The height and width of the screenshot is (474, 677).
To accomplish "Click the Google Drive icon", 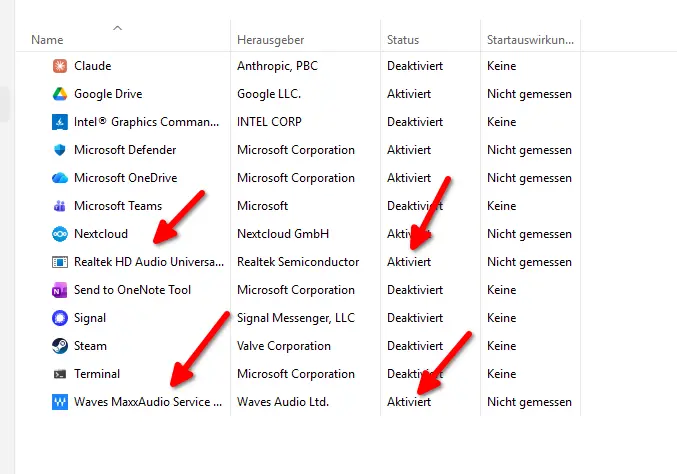I will [59, 94].
